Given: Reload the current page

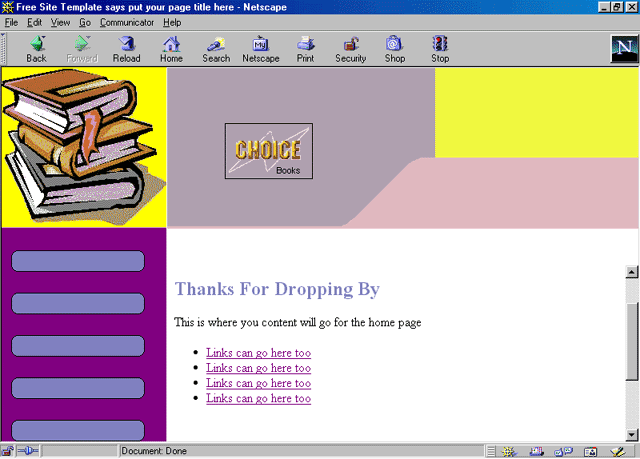Looking at the screenshot, I should pos(126,49).
